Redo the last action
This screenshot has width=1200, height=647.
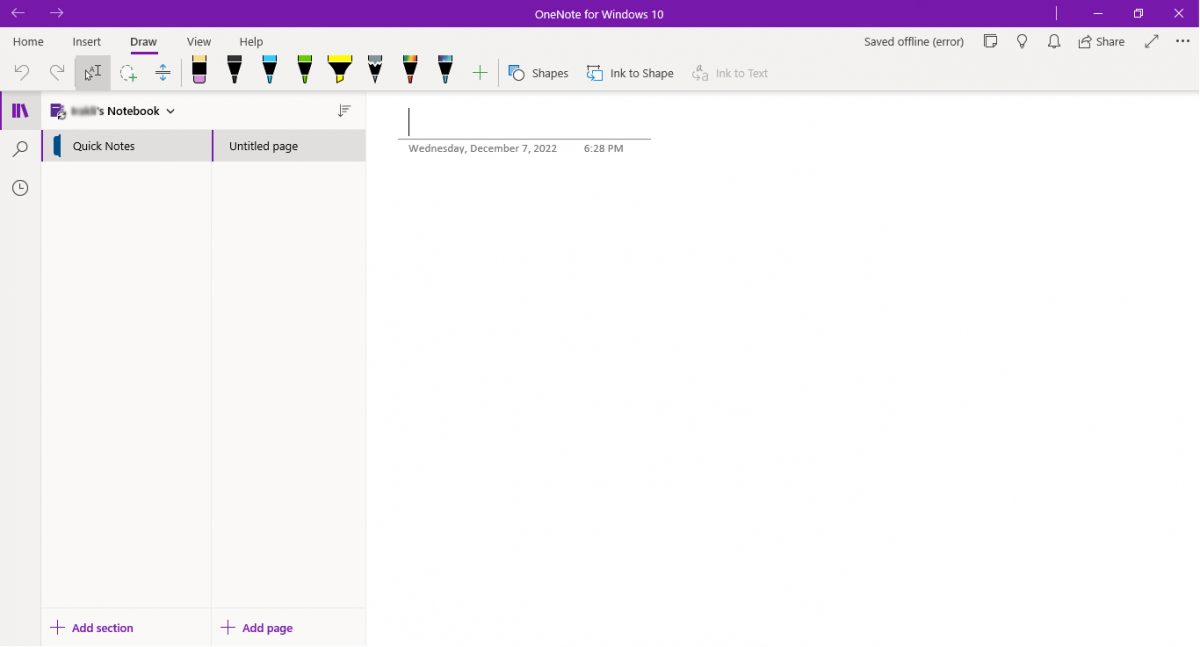pos(57,73)
